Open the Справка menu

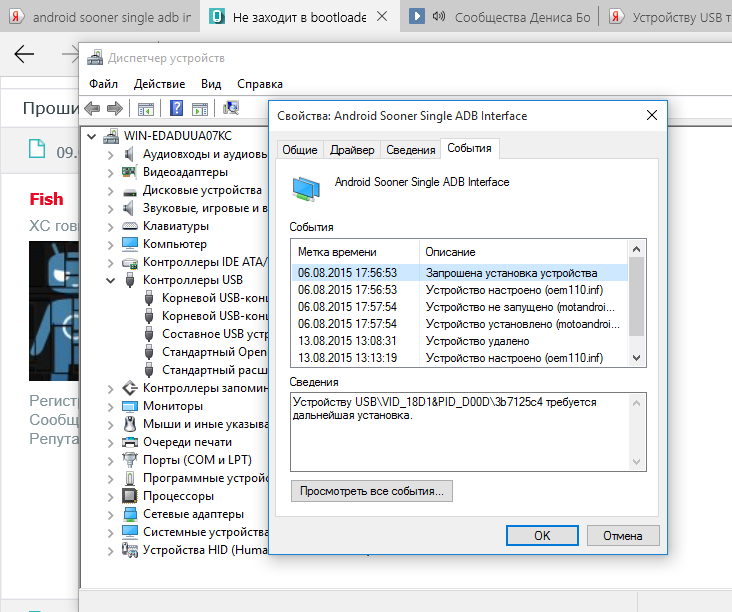pos(259,84)
